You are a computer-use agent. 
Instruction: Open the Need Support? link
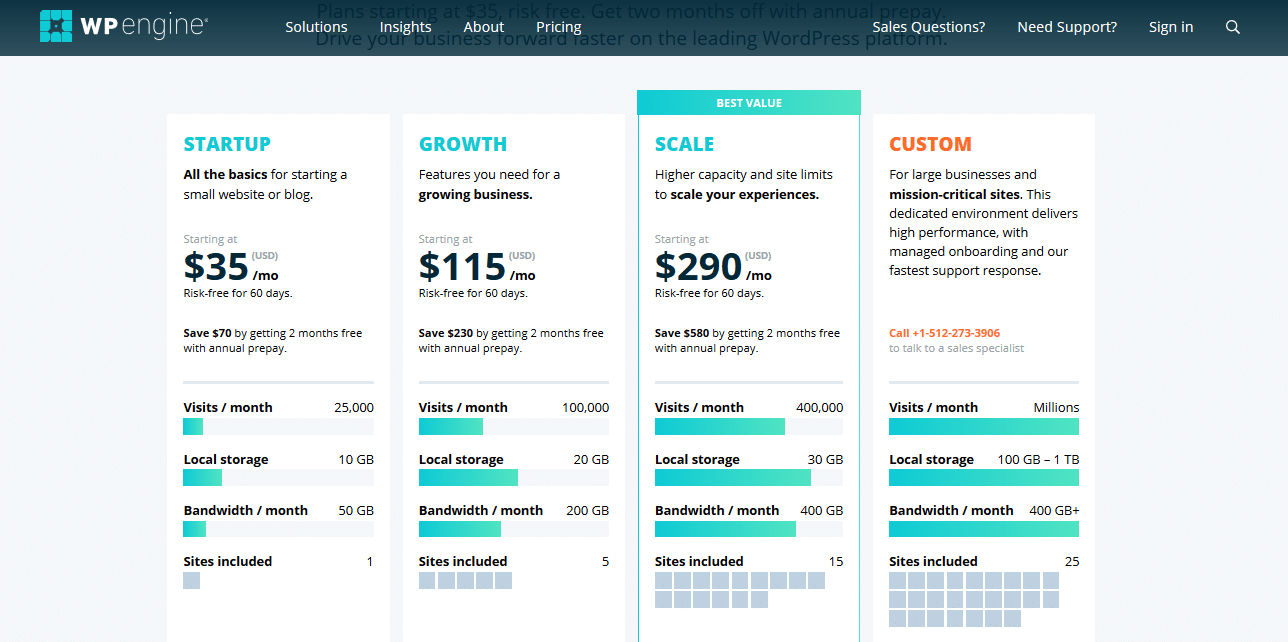pyautogui.click(x=1067, y=27)
